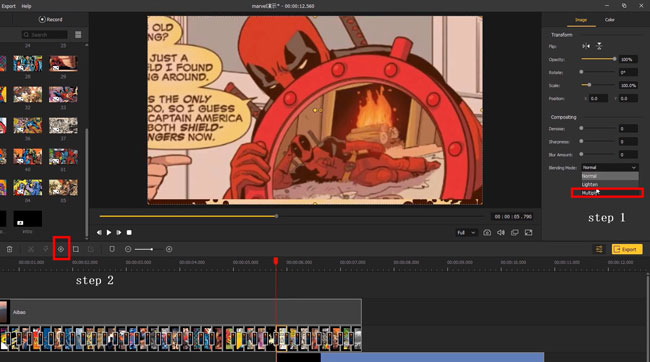The width and height of the screenshot is (650, 362).
Task: Switch to the Image tab
Action: (581, 20)
